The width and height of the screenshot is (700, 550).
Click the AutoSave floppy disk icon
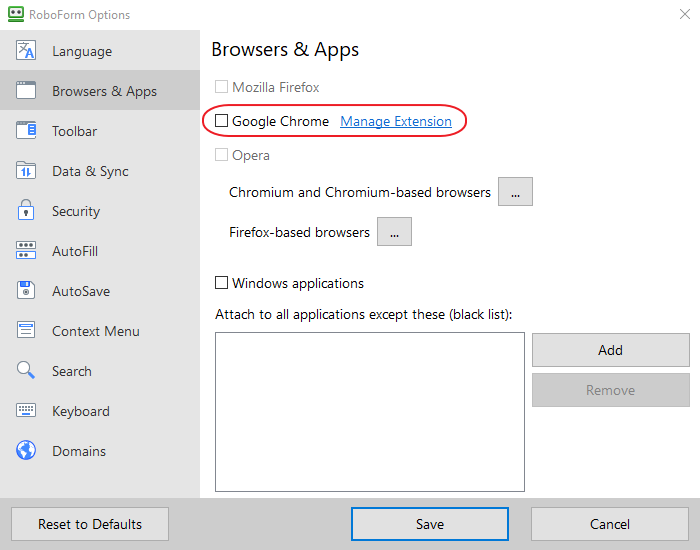click(x=26, y=290)
